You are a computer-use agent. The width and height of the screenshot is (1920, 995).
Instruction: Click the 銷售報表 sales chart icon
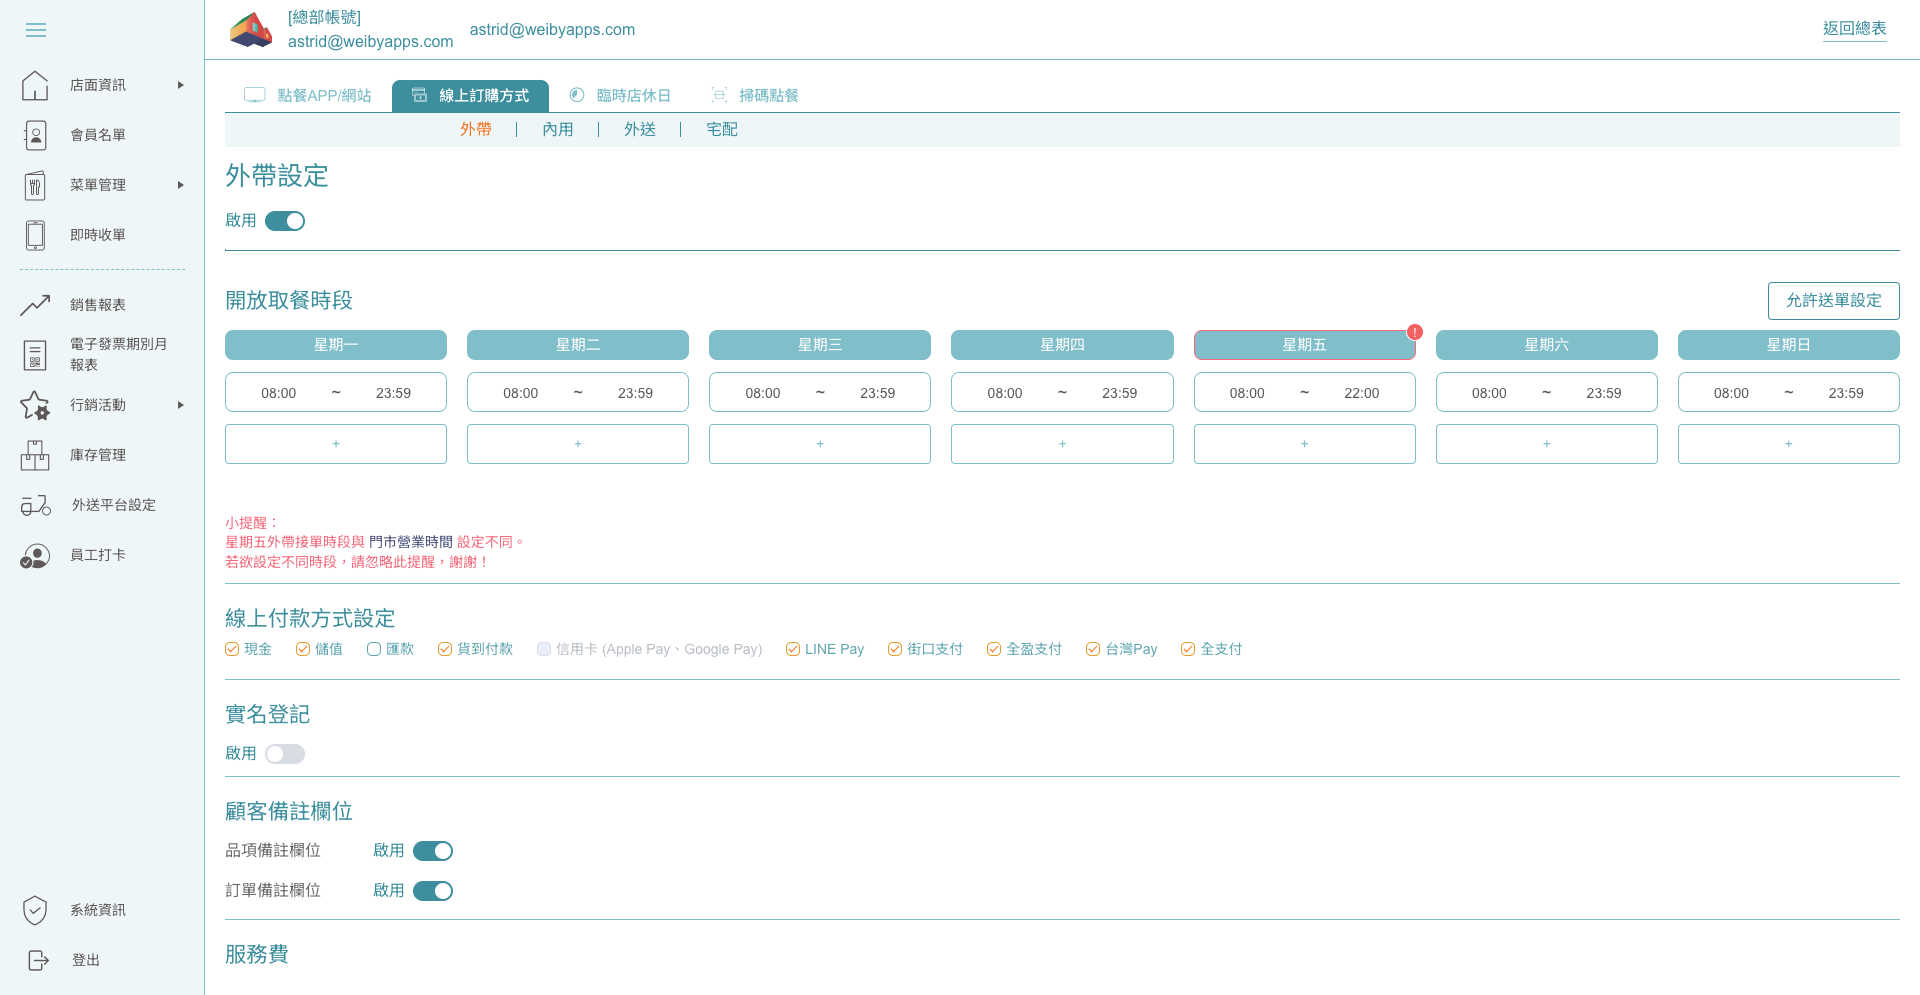tap(35, 305)
